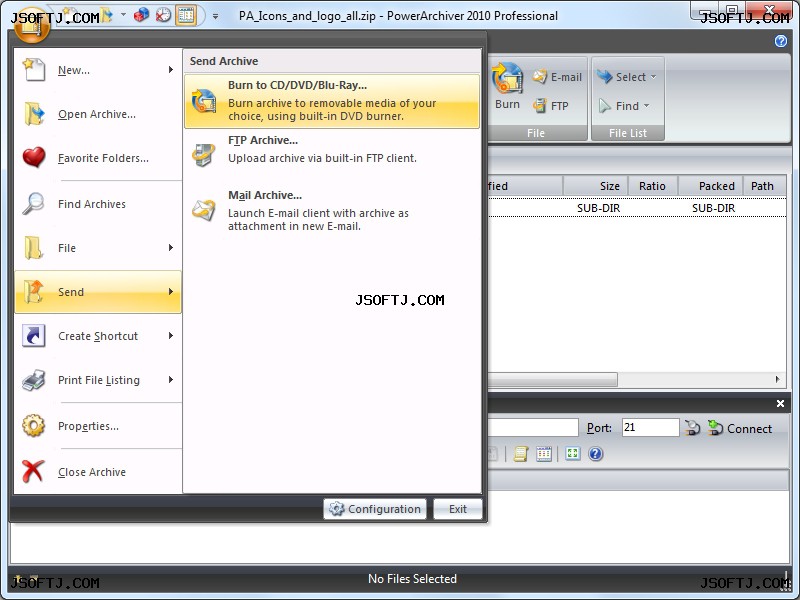
Task: Click the folder icon beside File
Action: 34,247
